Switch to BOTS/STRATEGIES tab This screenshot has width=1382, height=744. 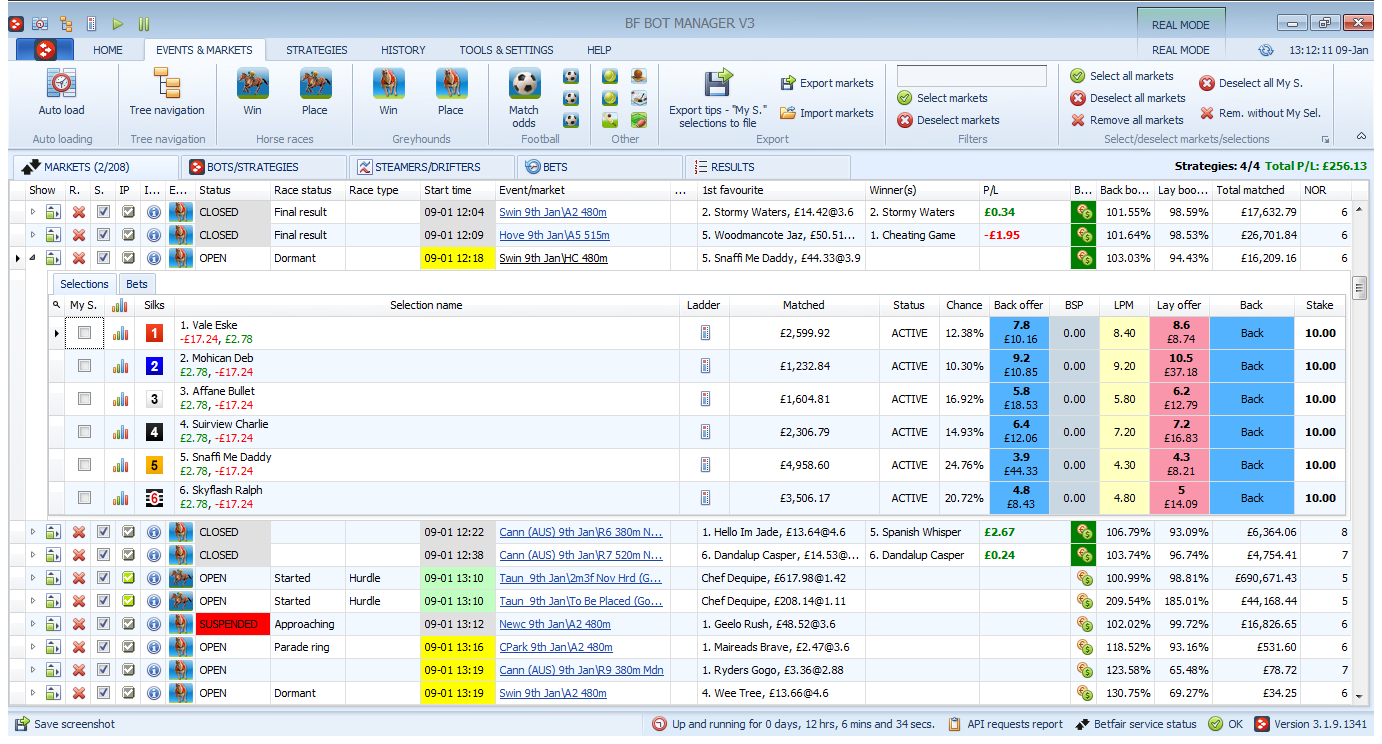(x=263, y=167)
